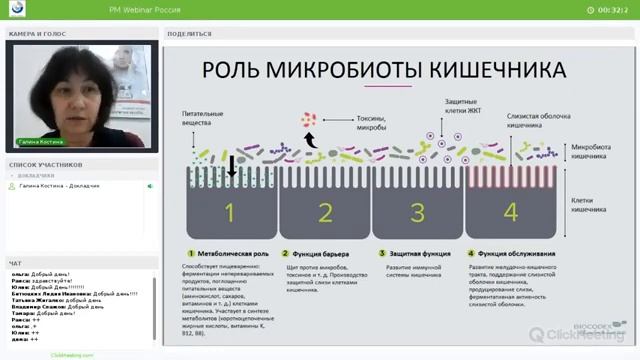Click the Микробиота кишечника label
640x360 pixels.
point(591,151)
